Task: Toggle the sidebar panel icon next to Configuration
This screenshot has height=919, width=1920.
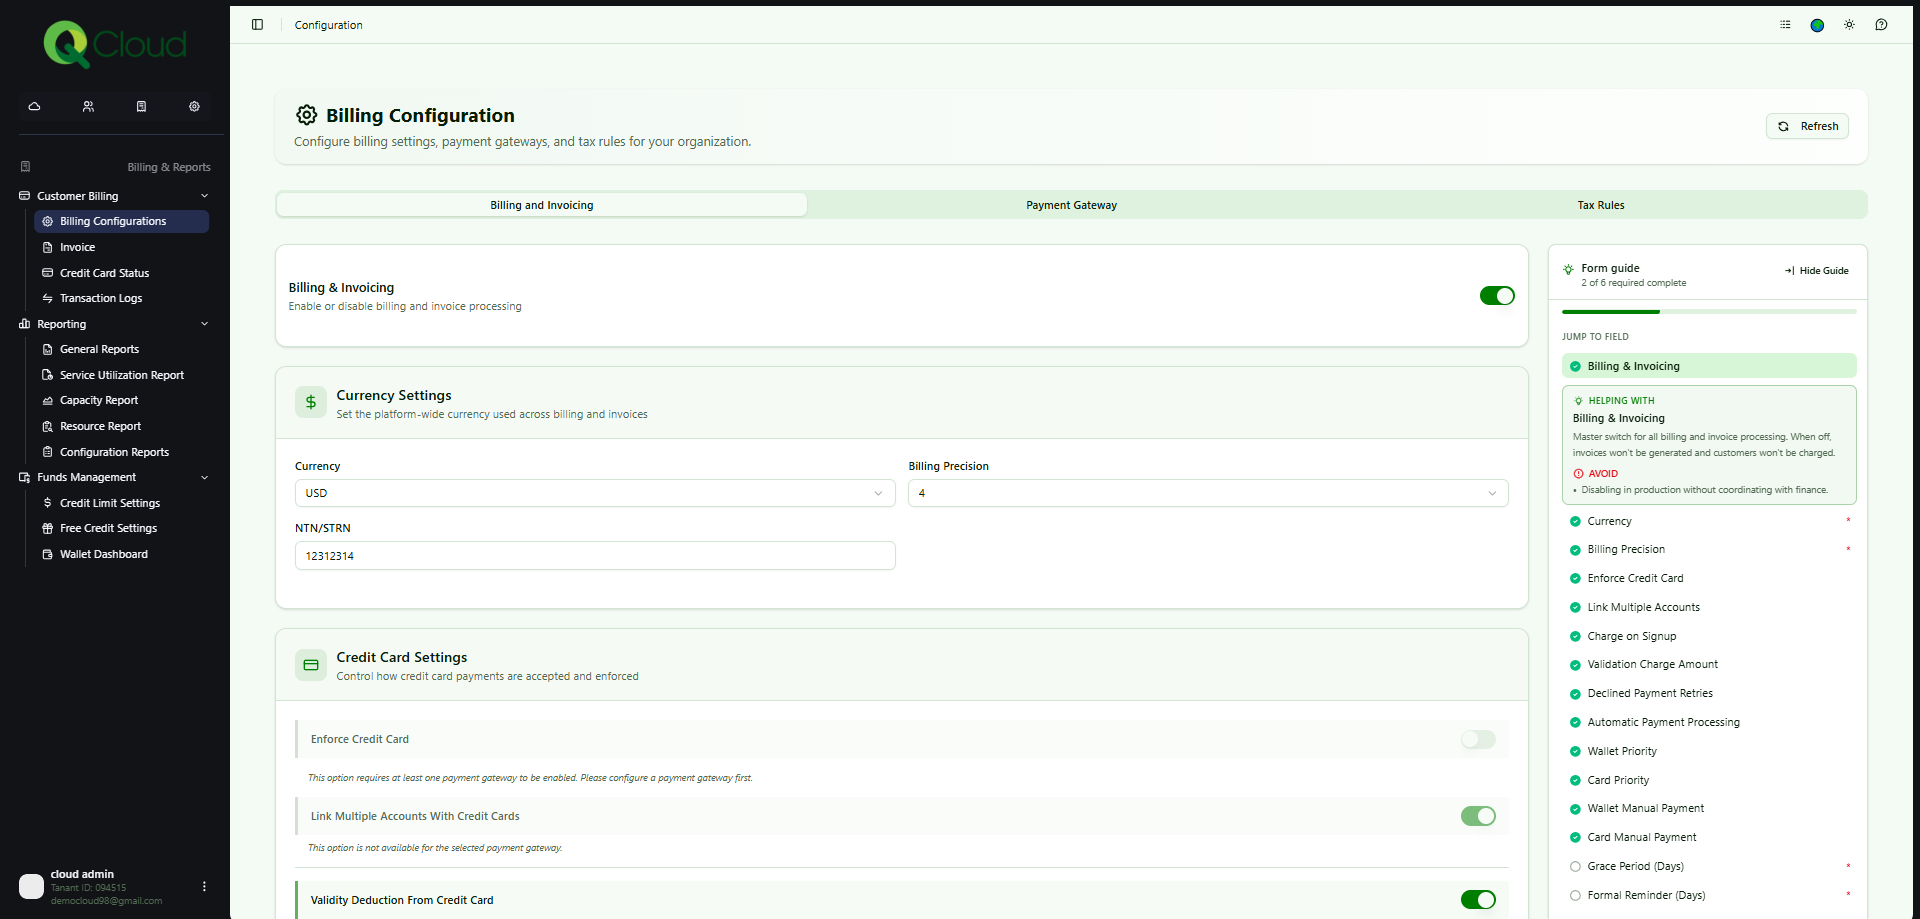Action: [x=257, y=25]
